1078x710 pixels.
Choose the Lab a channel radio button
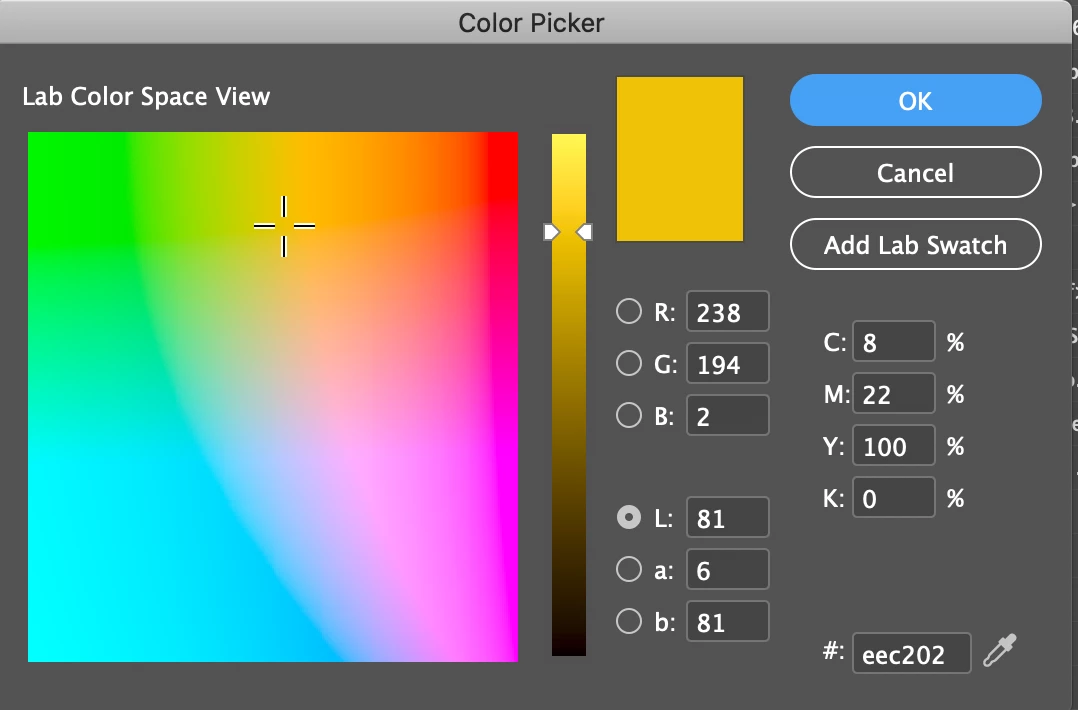[629, 570]
